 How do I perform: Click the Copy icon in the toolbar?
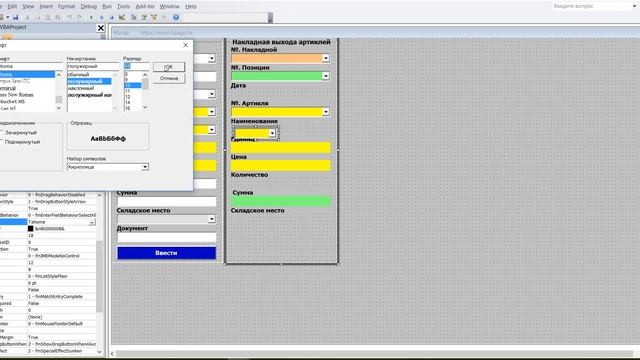(38, 18)
